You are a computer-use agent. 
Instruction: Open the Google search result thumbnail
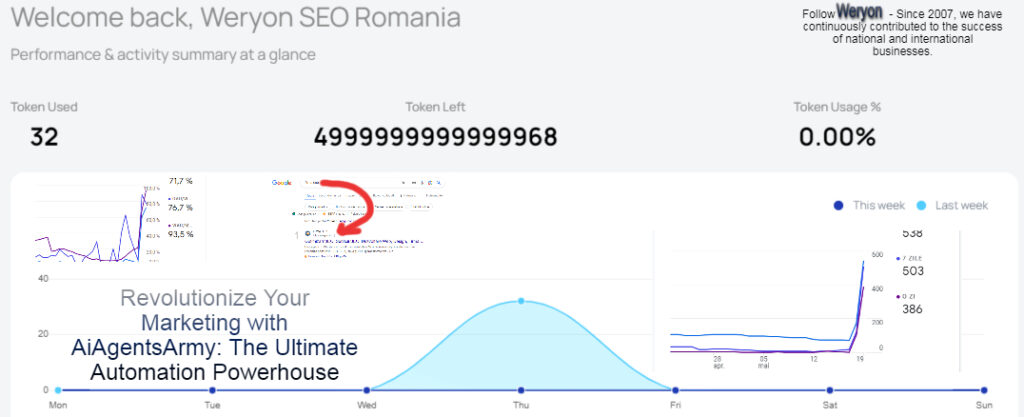[358, 219]
